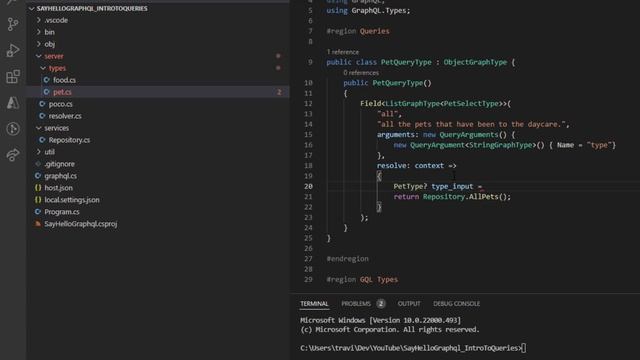Screen dimensions: 640x360
Task: Click the #region Queries line
Action: pos(358,31)
